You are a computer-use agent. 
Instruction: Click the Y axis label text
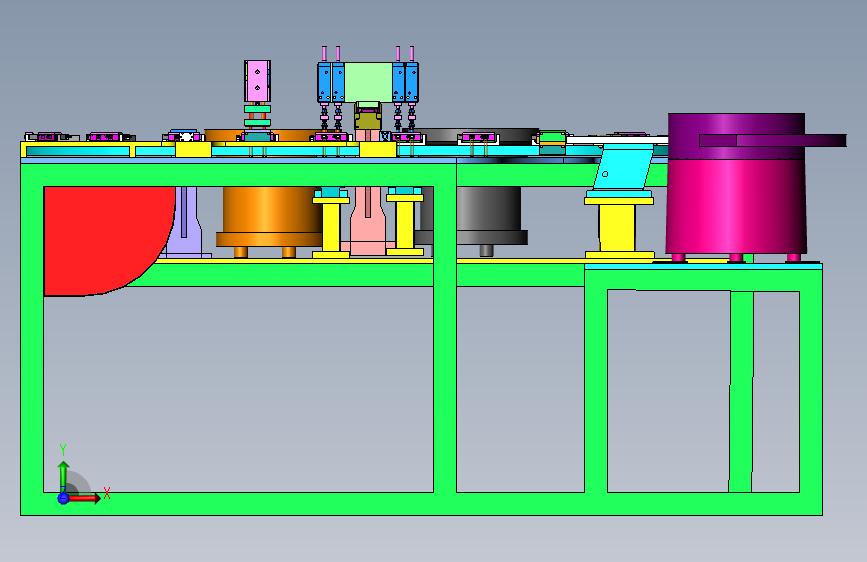(x=63, y=450)
